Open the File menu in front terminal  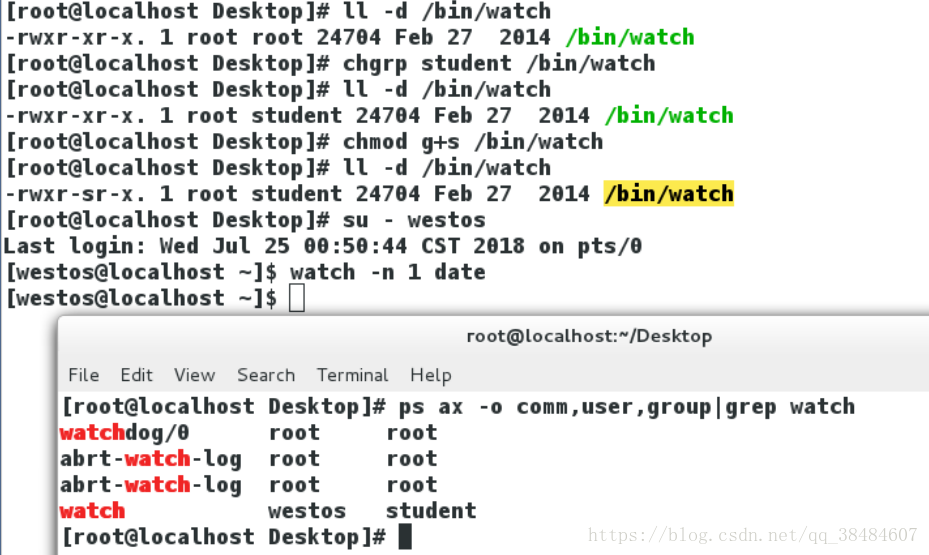click(x=84, y=375)
